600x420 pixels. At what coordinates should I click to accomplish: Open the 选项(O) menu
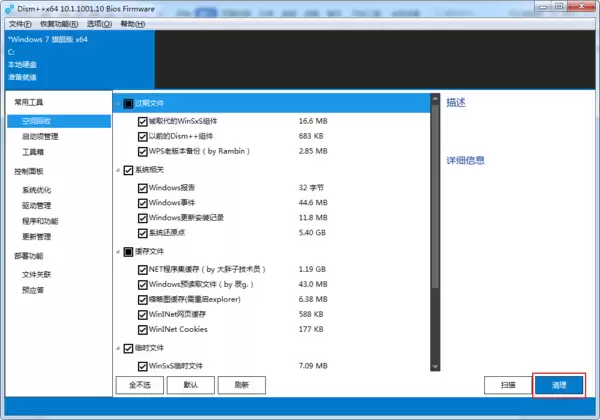point(99,24)
